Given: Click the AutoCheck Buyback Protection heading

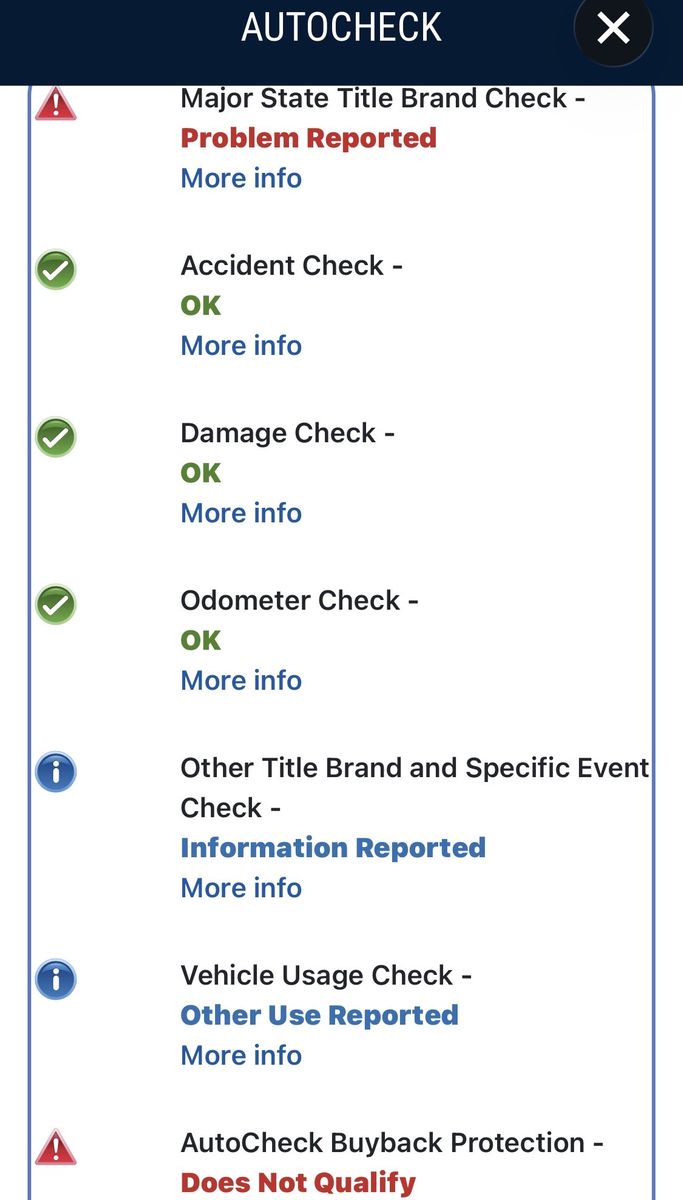Looking at the screenshot, I should 391,1142.
